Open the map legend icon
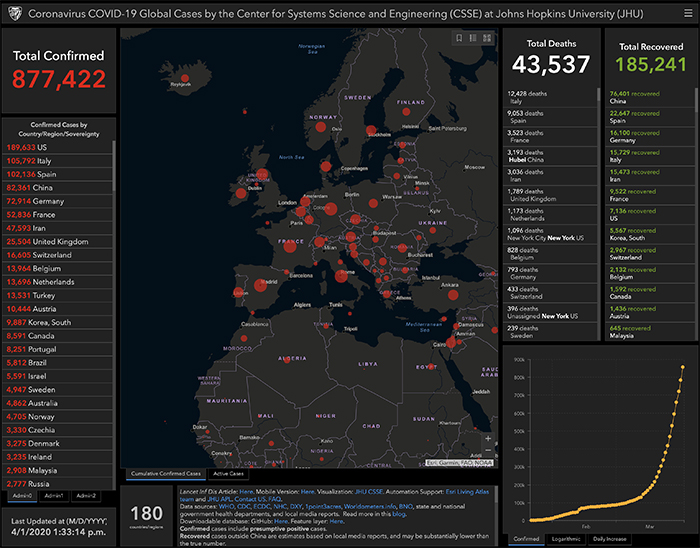The image size is (700, 548). (473, 38)
